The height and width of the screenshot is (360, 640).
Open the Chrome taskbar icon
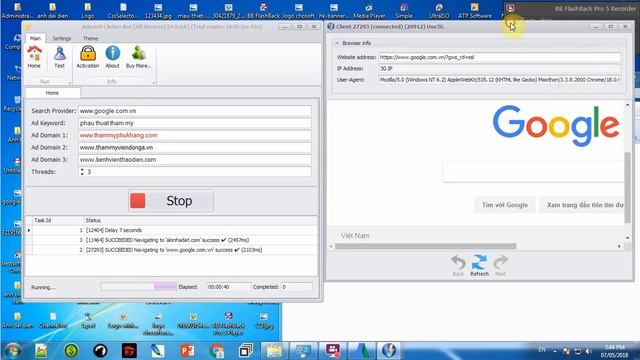(x=217, y=351)
